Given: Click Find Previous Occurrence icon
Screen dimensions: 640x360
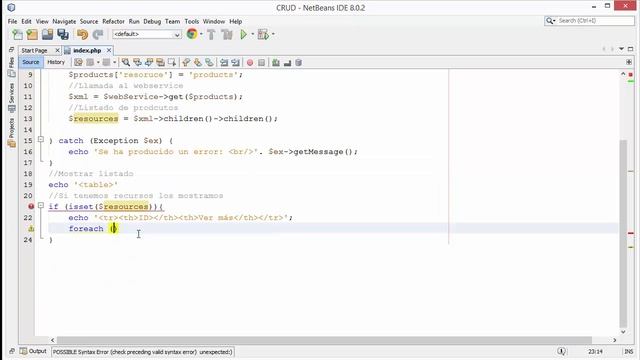Looking at the screenshot, I should [x=137, y=62].
